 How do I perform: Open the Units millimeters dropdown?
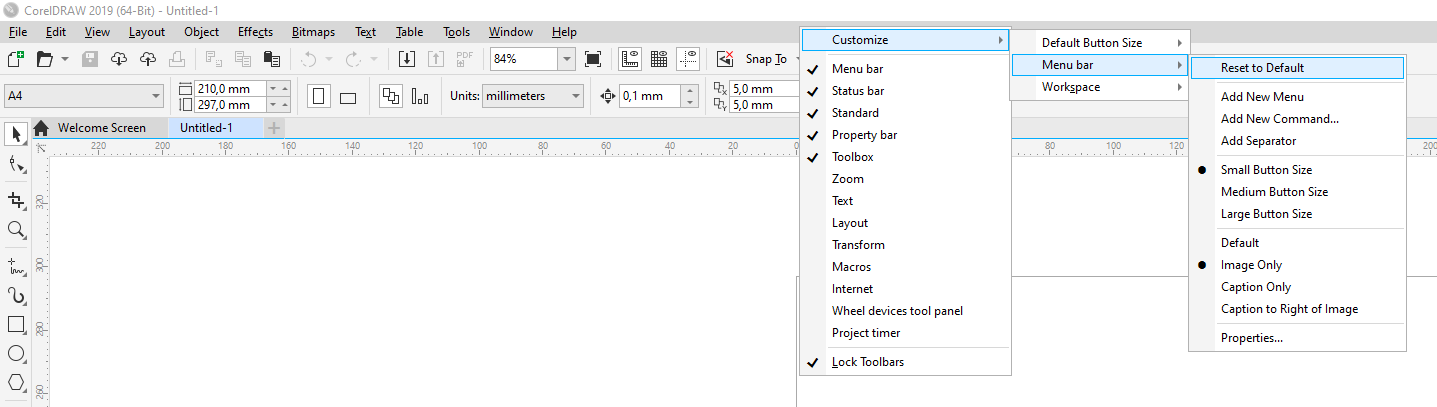(575, 97)
